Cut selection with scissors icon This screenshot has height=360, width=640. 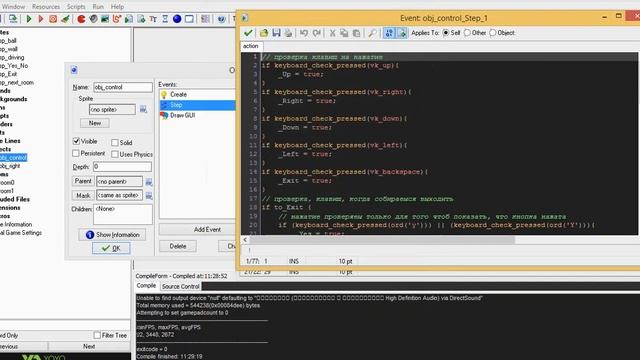[332, 33]
